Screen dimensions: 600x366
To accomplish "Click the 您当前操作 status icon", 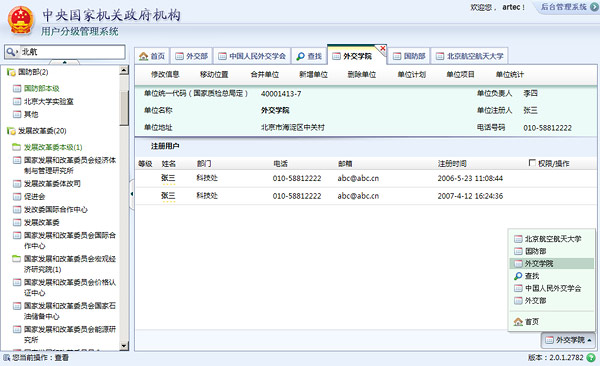I will click(7, 358).
